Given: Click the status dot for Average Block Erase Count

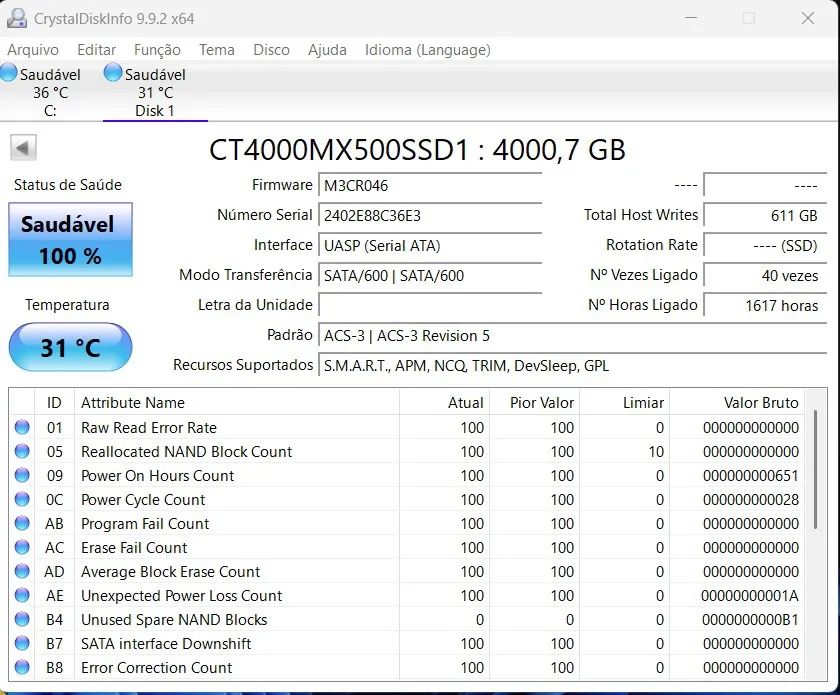Looking at the screenshot, I should coord(22,571).
